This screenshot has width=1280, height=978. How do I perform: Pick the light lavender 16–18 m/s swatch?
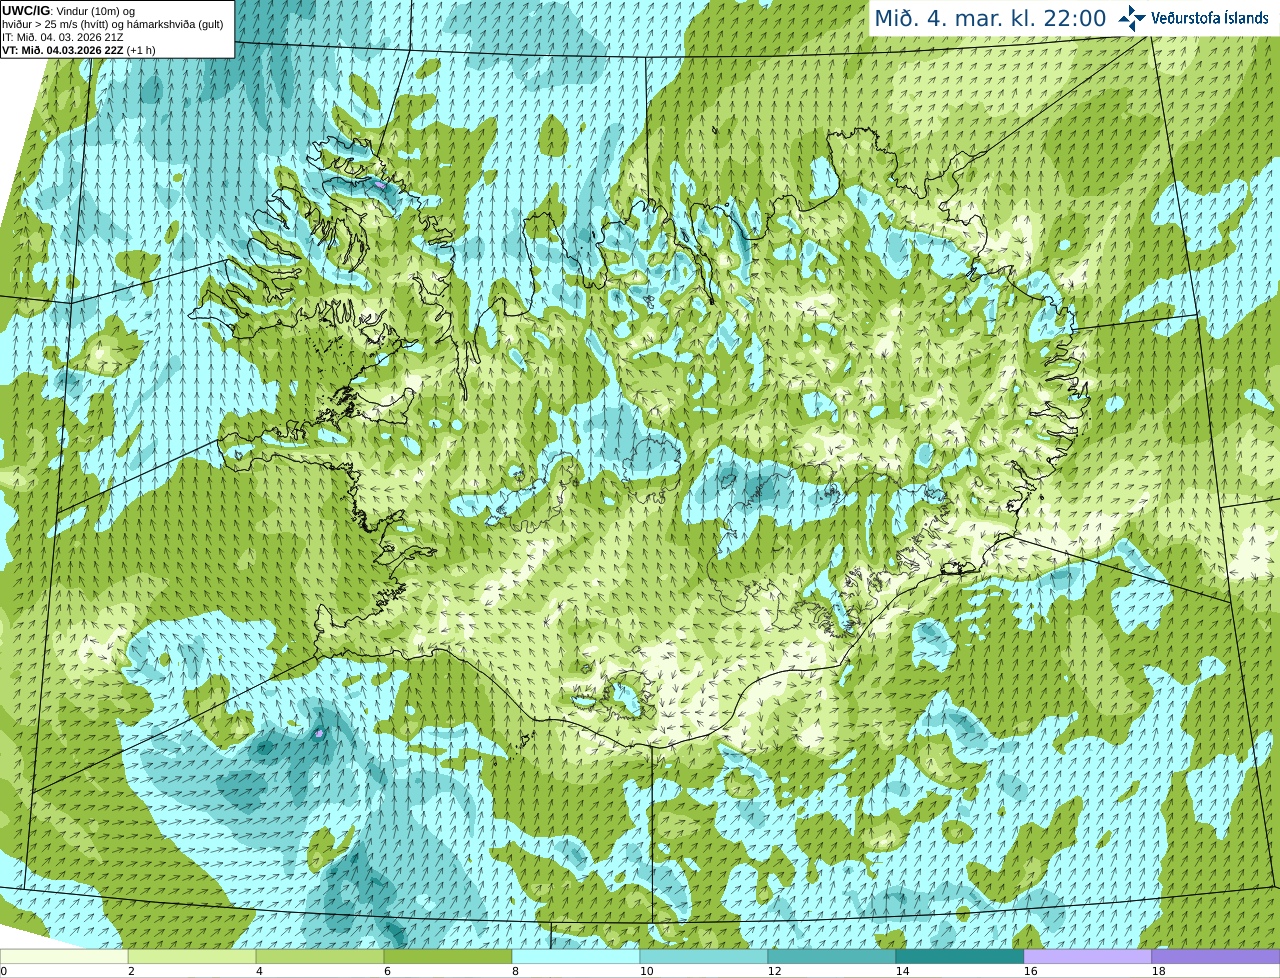point(1088,956)
